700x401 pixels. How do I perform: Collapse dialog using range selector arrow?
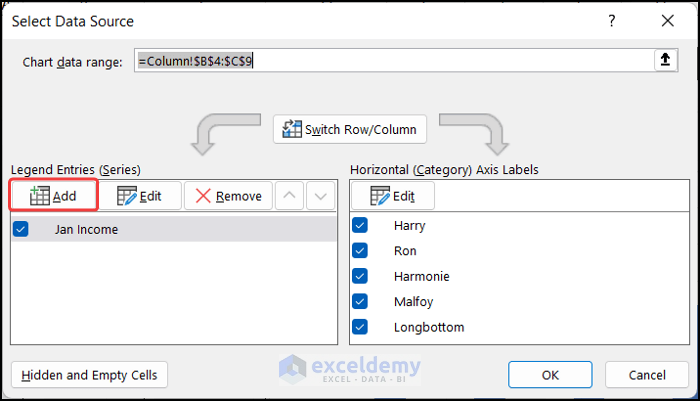[x=665, y=61]
